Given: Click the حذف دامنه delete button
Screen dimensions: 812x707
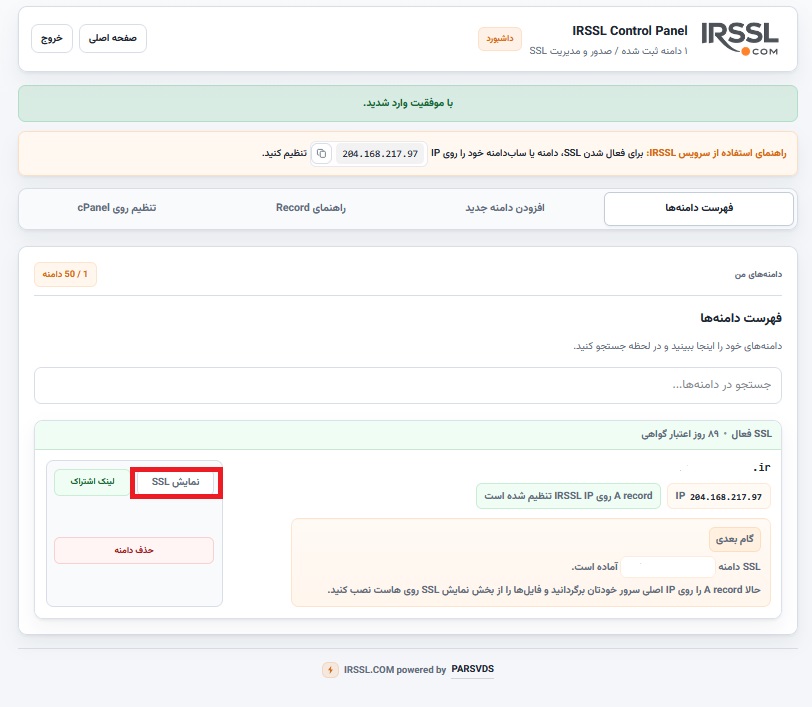Looking at the screenshot, I should (134, 550).
